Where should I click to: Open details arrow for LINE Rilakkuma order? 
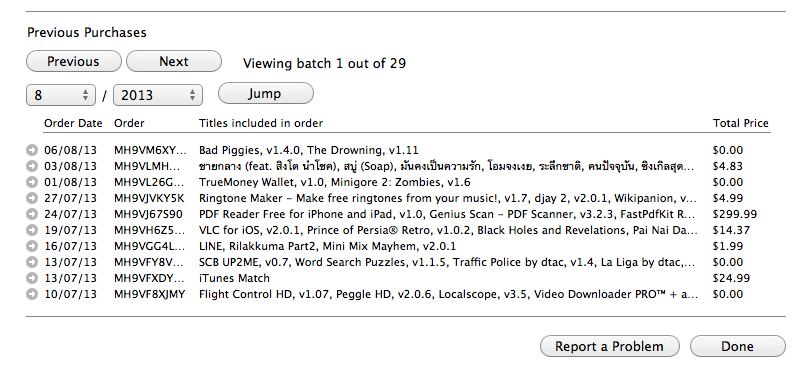click(32, 246)
